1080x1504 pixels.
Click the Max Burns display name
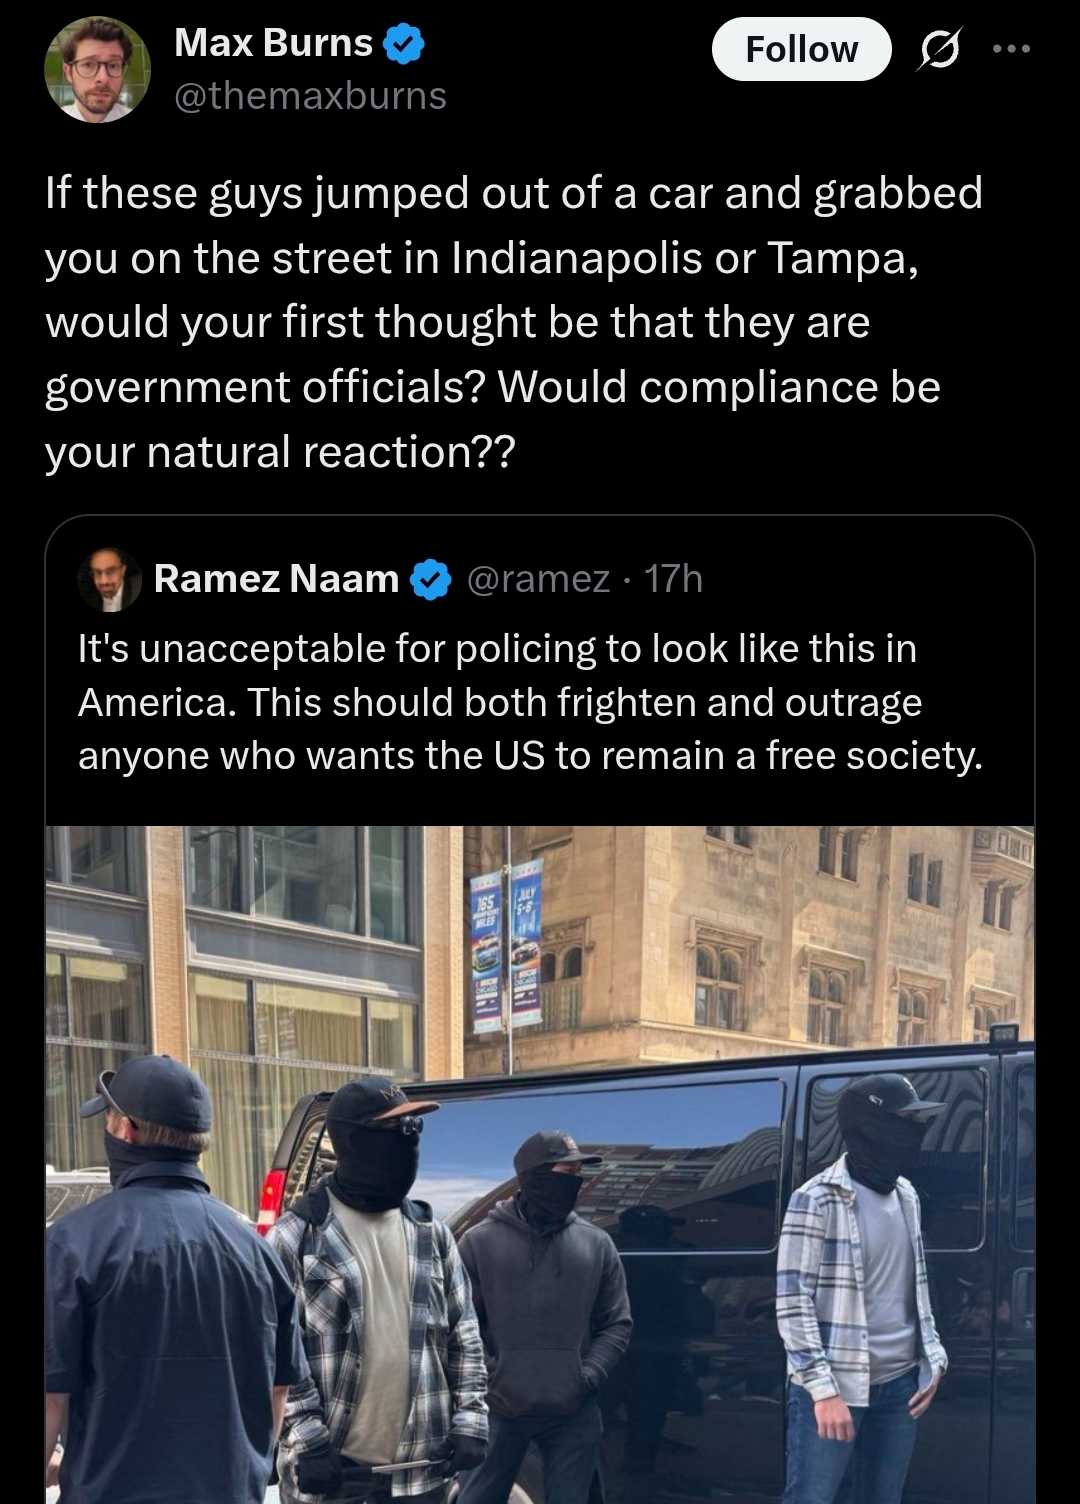[x=273, y=43]
